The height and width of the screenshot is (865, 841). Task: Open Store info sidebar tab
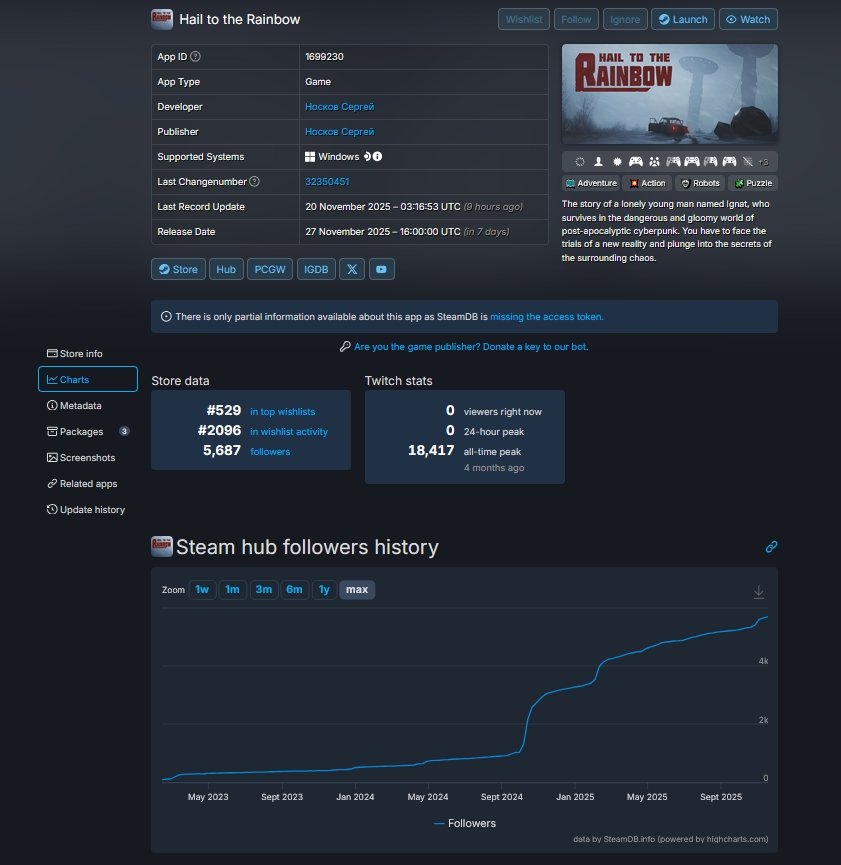[x=88, y=354]
